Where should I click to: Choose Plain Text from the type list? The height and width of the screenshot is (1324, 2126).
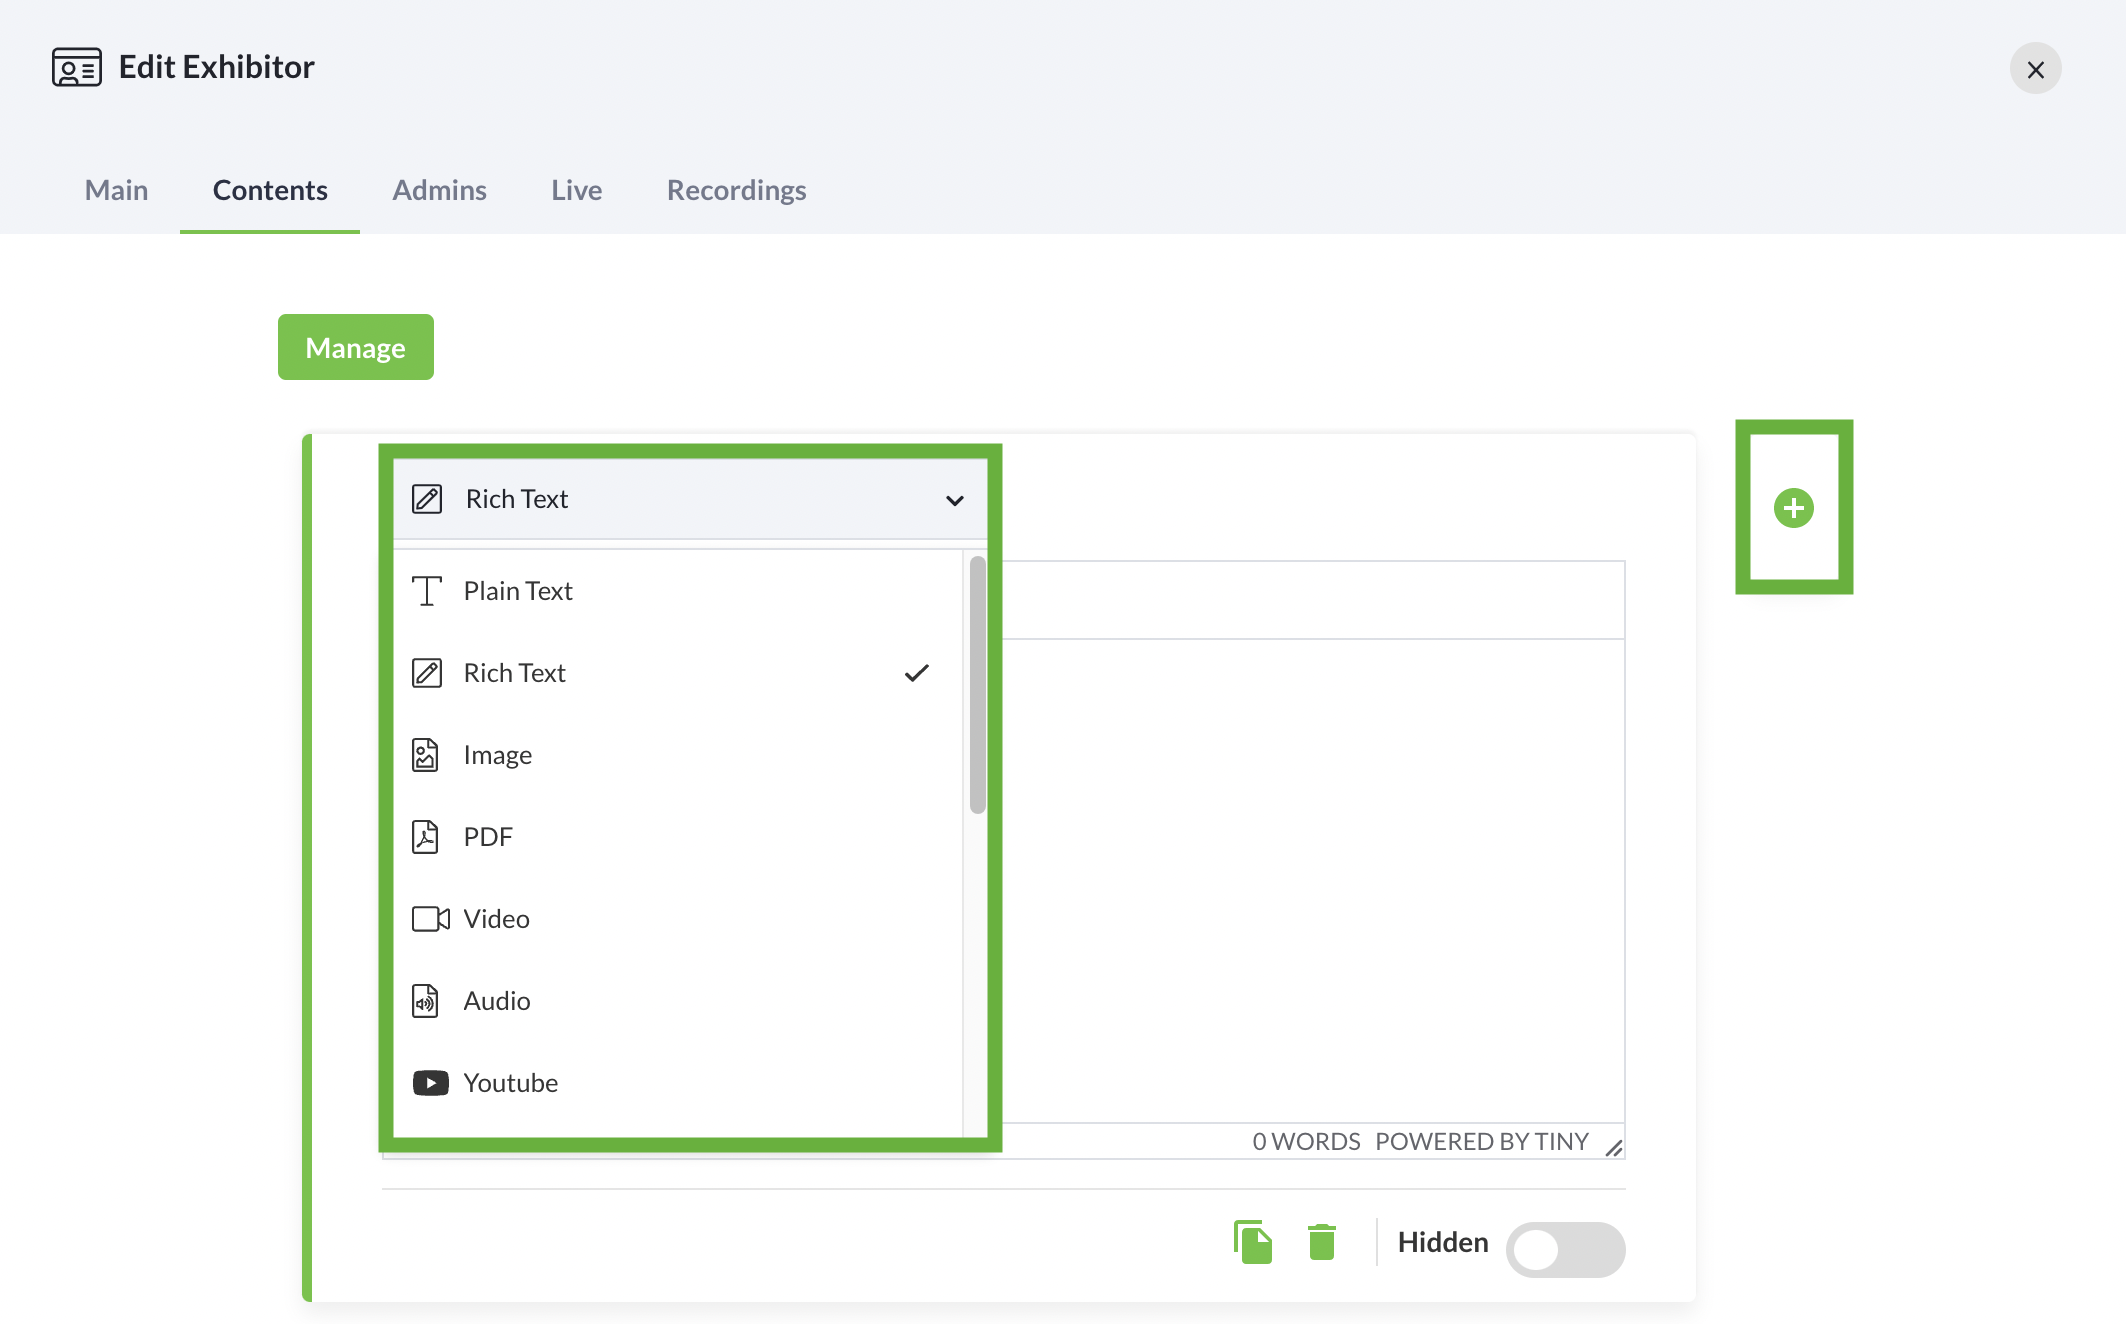518,591
